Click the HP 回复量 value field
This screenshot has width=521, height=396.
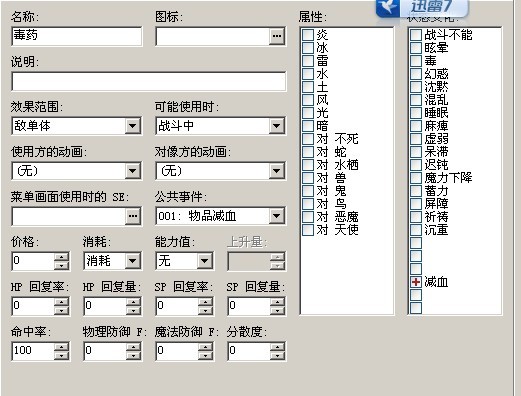pyautogui.click(x=105, y=306)
